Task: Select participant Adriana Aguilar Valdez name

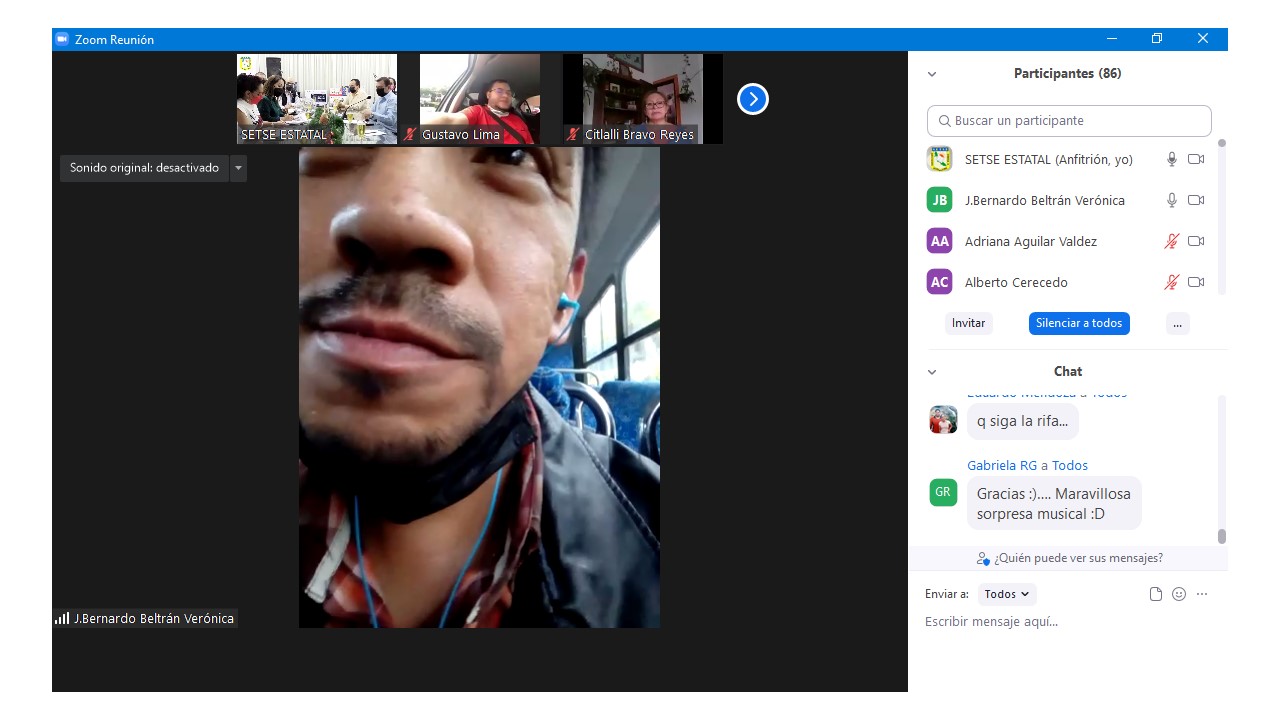Action: (1031, 242)
